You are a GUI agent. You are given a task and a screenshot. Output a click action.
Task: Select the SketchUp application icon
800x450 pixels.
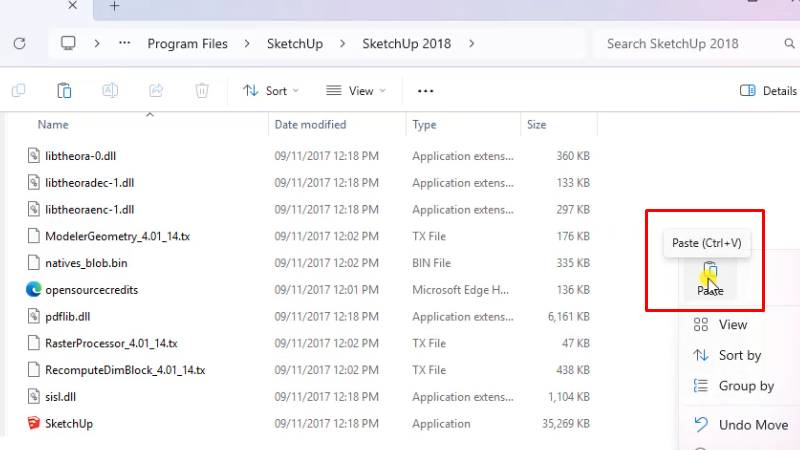[35, 424]
